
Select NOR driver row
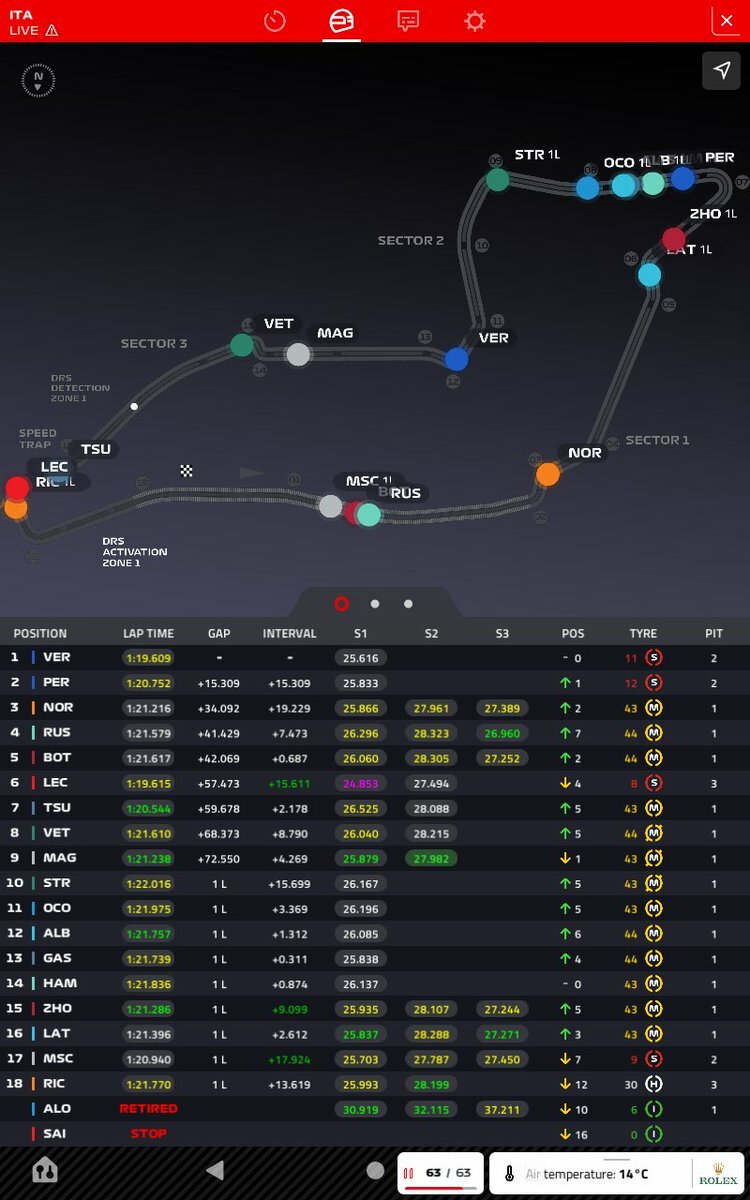(x=375, y=707)
